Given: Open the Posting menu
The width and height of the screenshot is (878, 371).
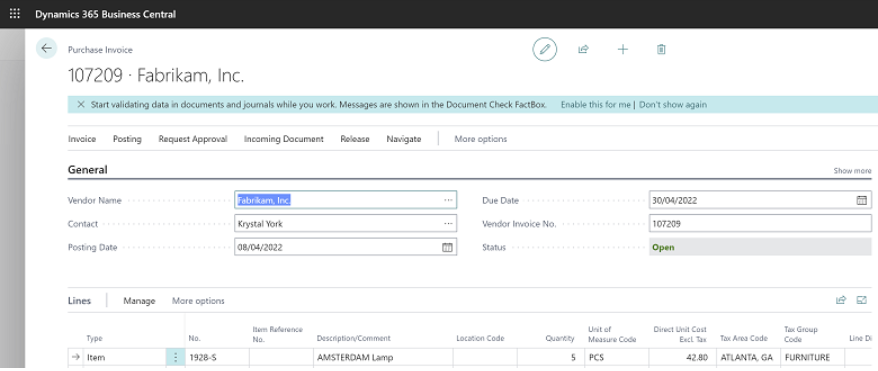Looking at the screenshot, I should (127, 139).
